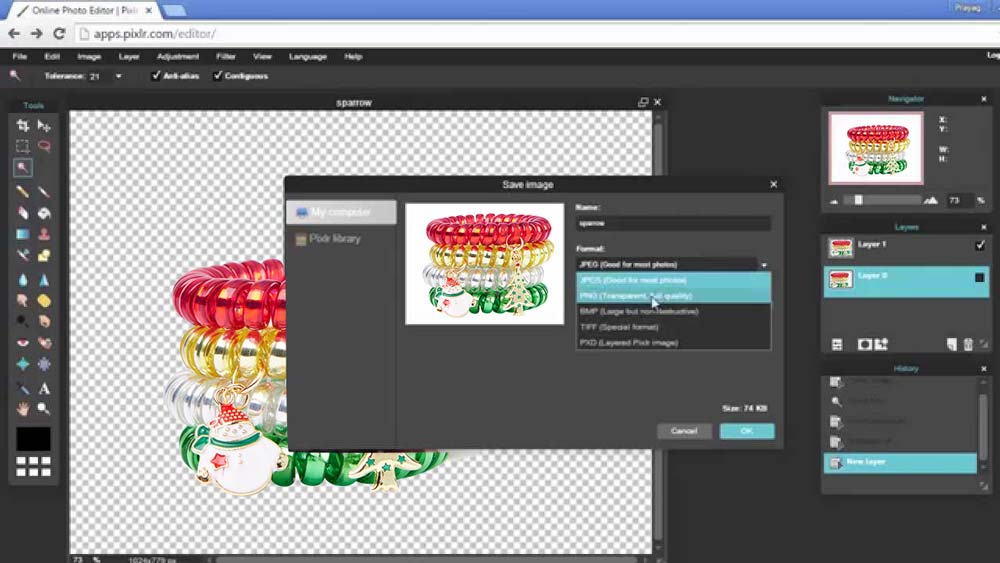The width and height of the screenshot is (1000, 563).
Task: Open the Edit menu
Action: tap(52, 56)
